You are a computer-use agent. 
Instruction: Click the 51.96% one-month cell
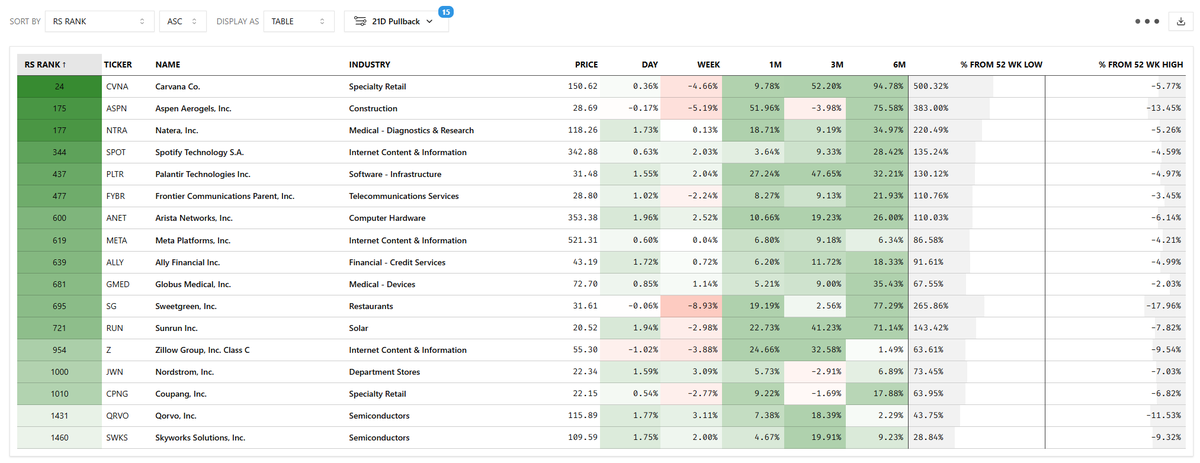click(x=753, y=108)
